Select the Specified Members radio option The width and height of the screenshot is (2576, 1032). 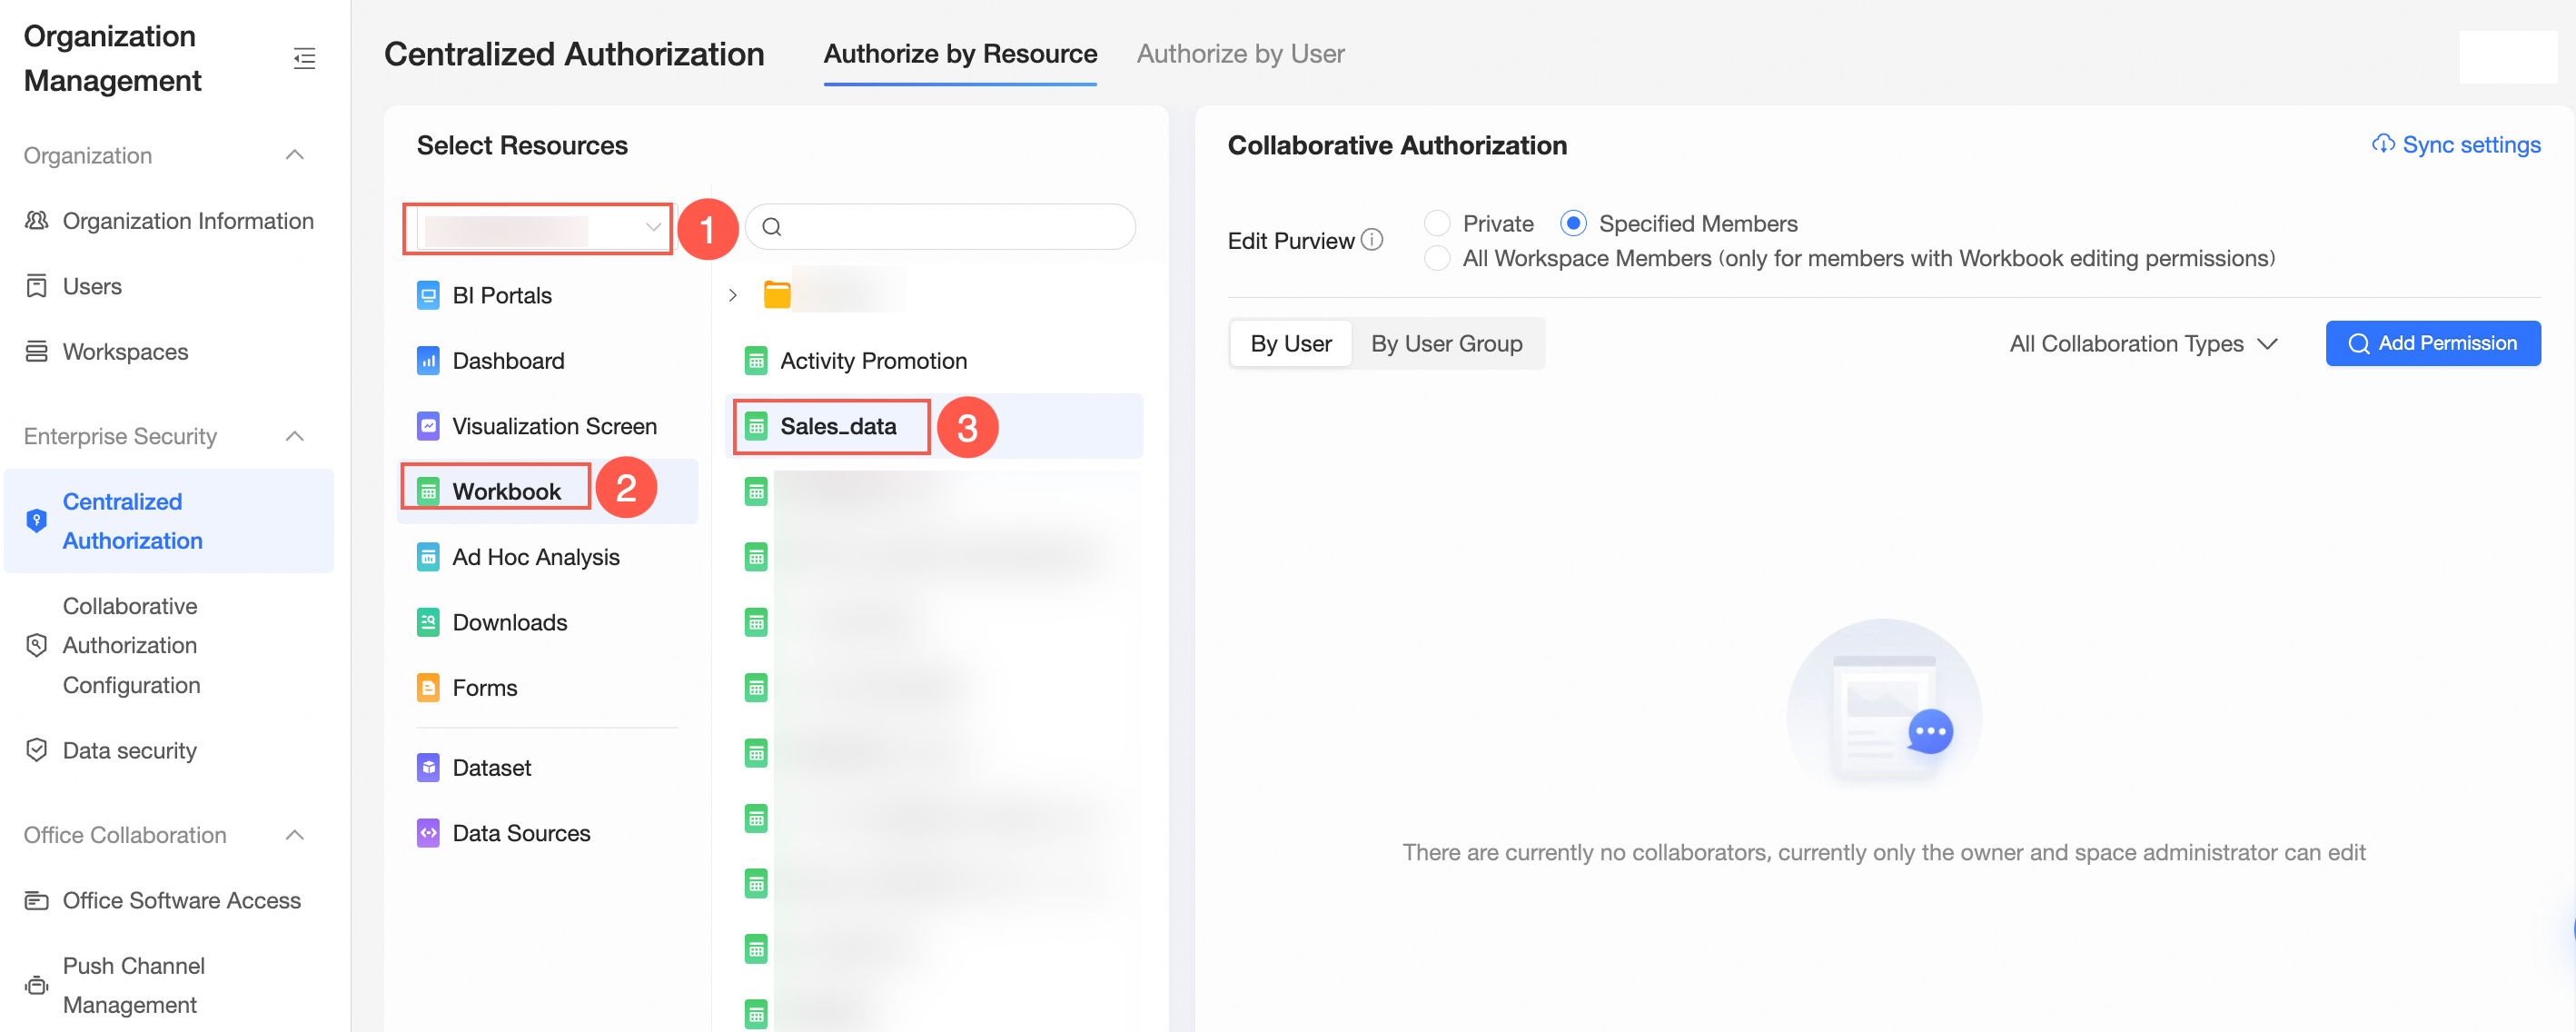[x=1573, y=223]
